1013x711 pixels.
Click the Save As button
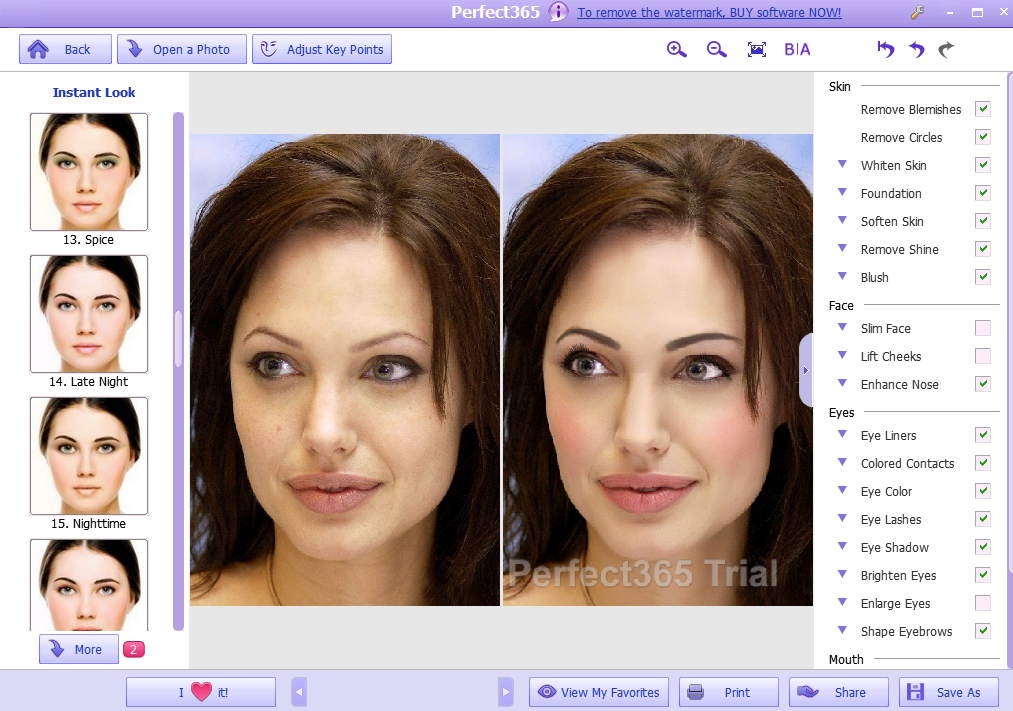(x=948, y=692)
